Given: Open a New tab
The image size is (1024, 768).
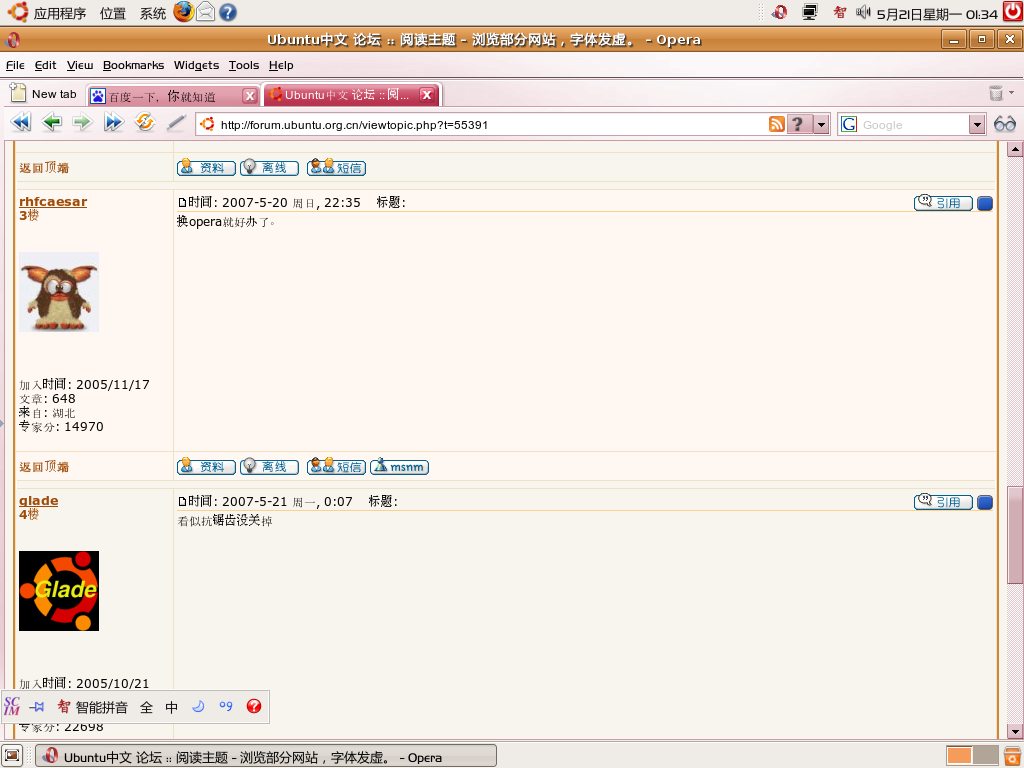Looking at the screenshot, I should [44, 94].
